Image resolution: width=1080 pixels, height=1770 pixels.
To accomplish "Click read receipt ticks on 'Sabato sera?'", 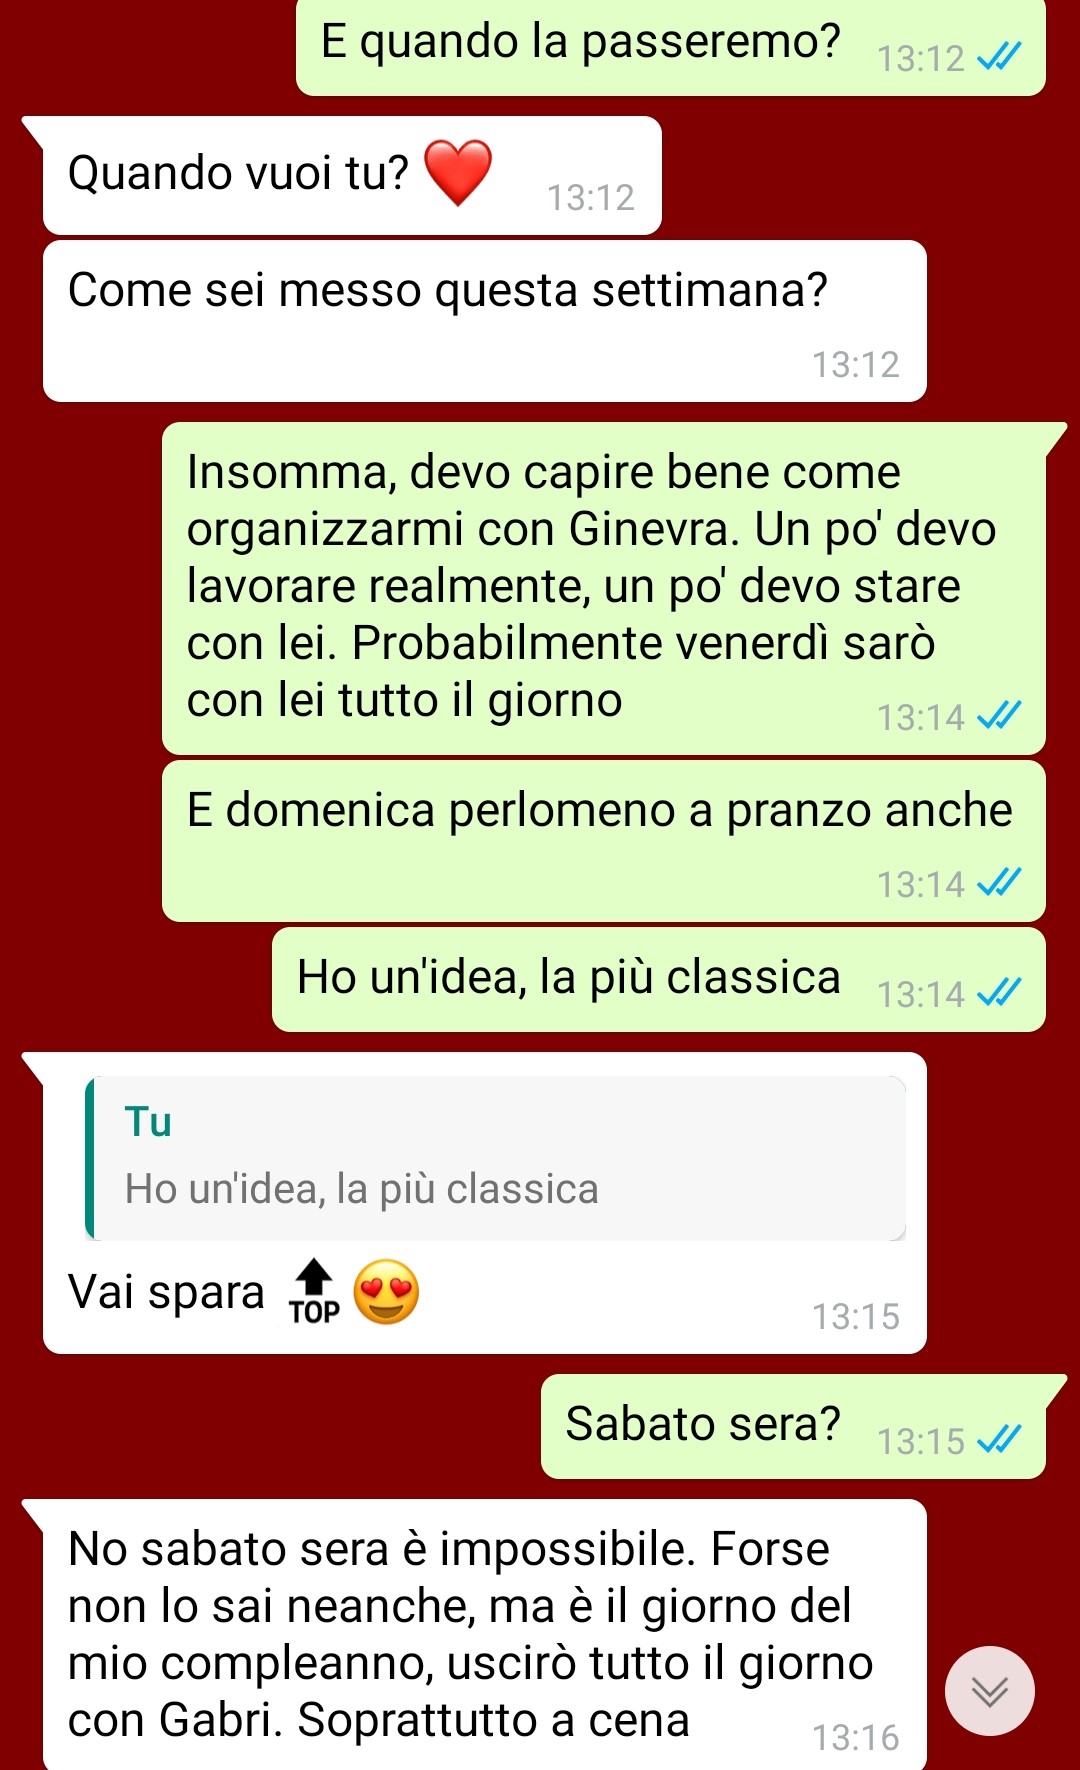I will click(x=999, y=1439).
